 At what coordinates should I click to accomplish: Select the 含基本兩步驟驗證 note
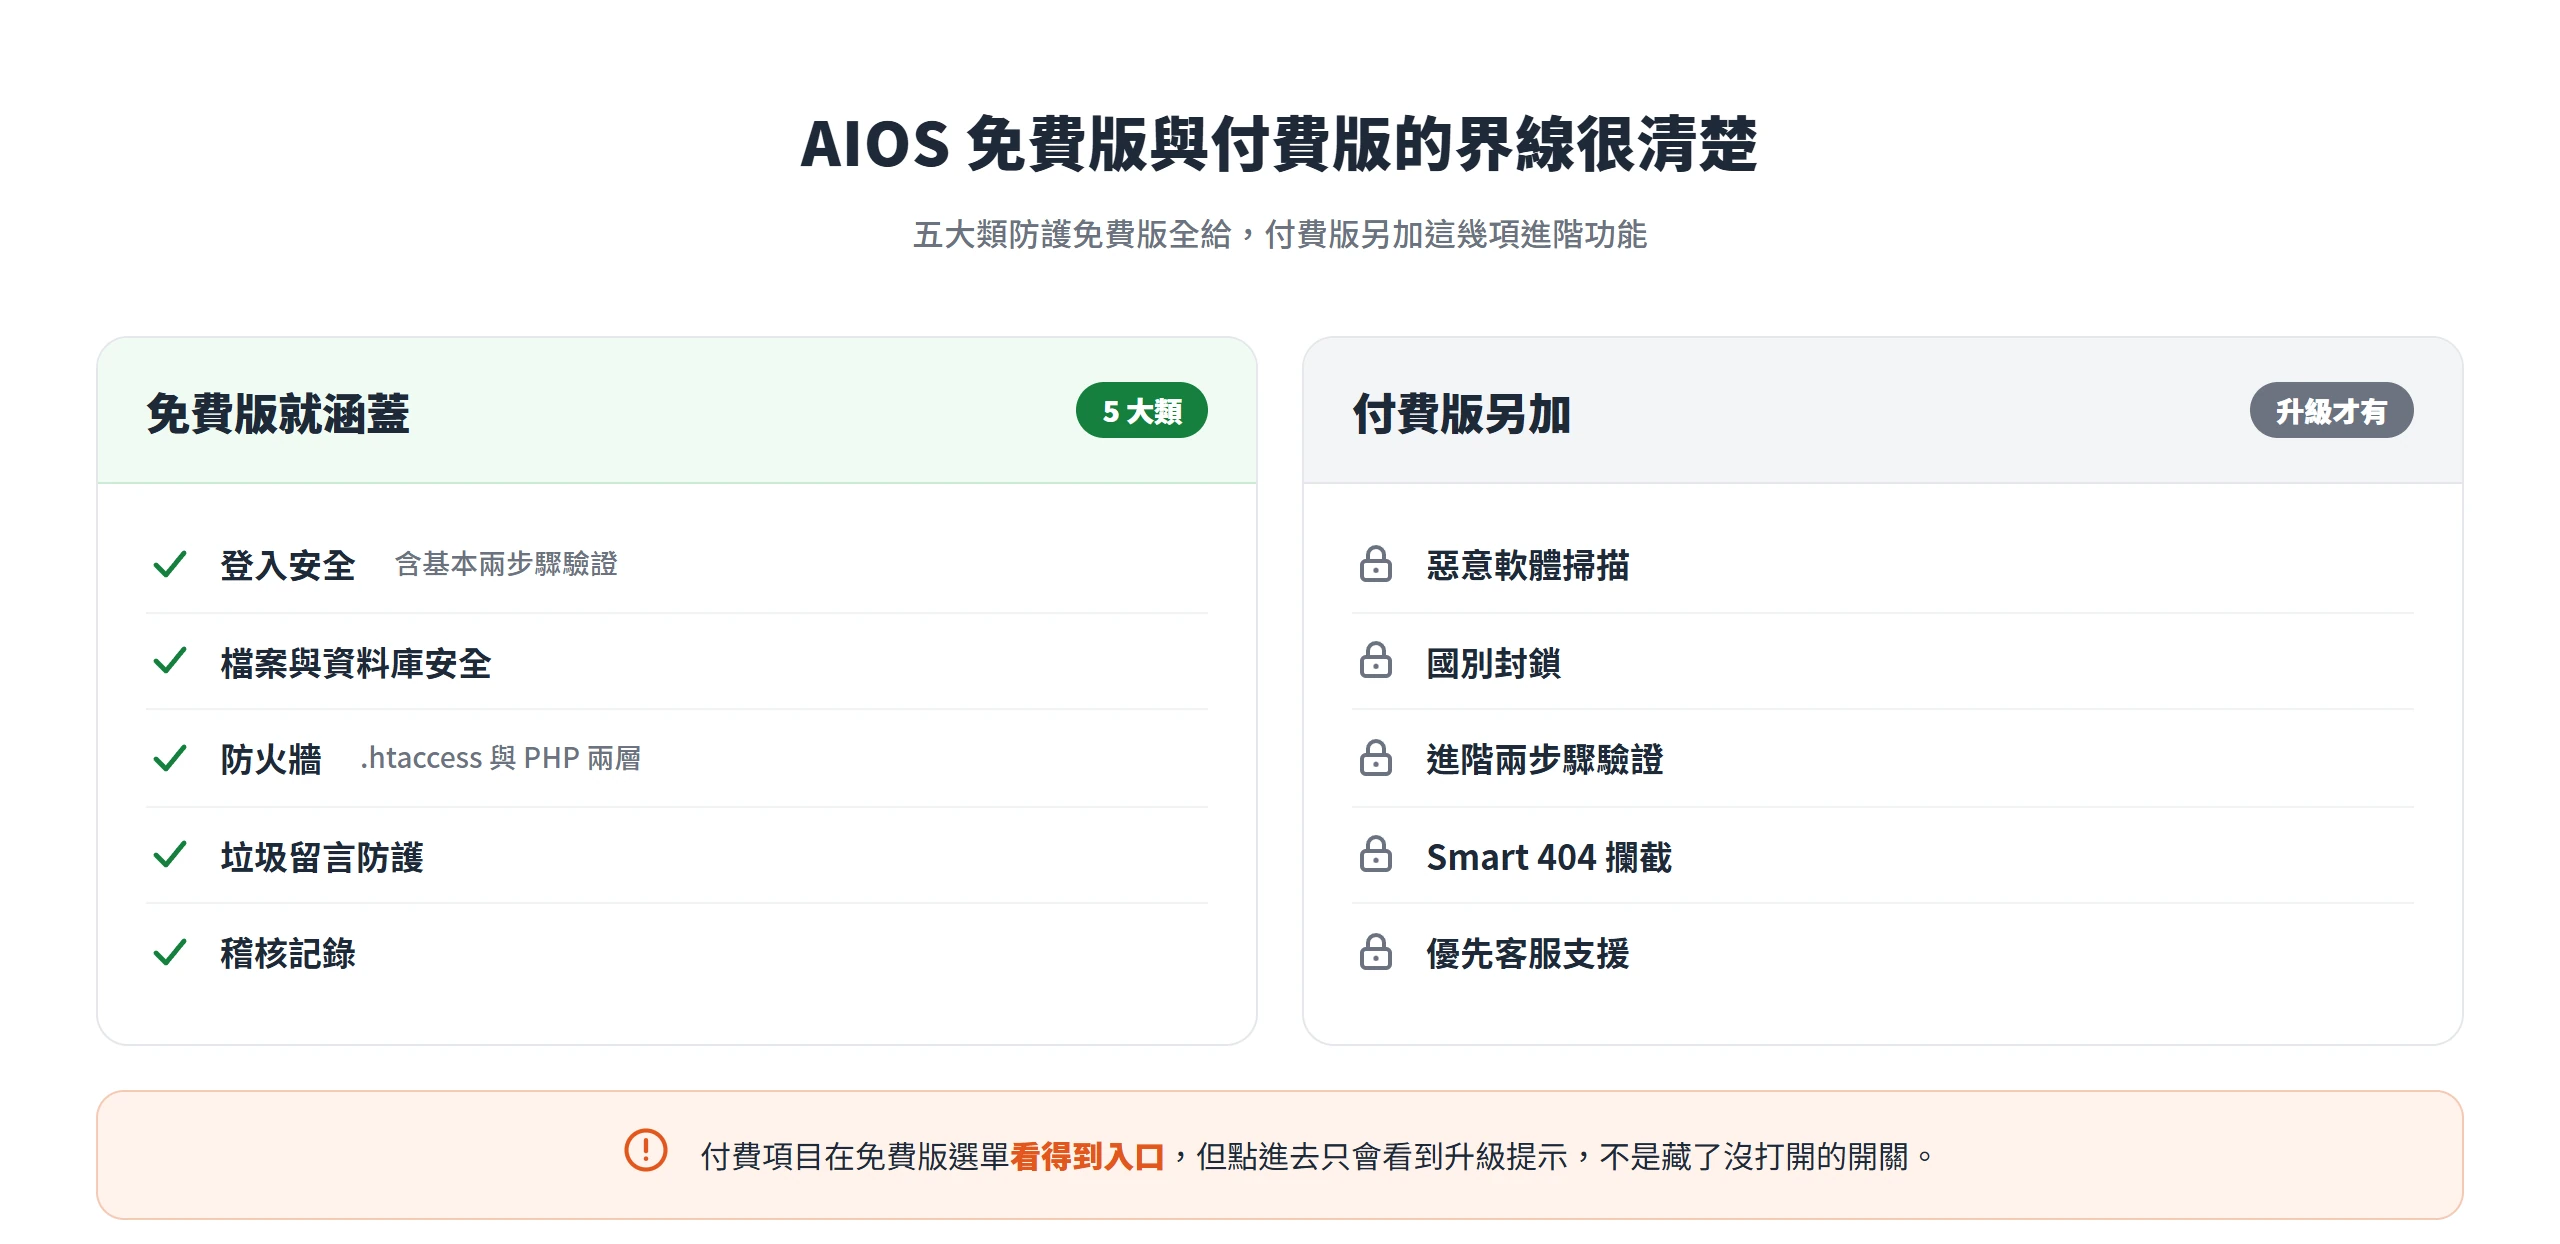(x=506, y=564)
